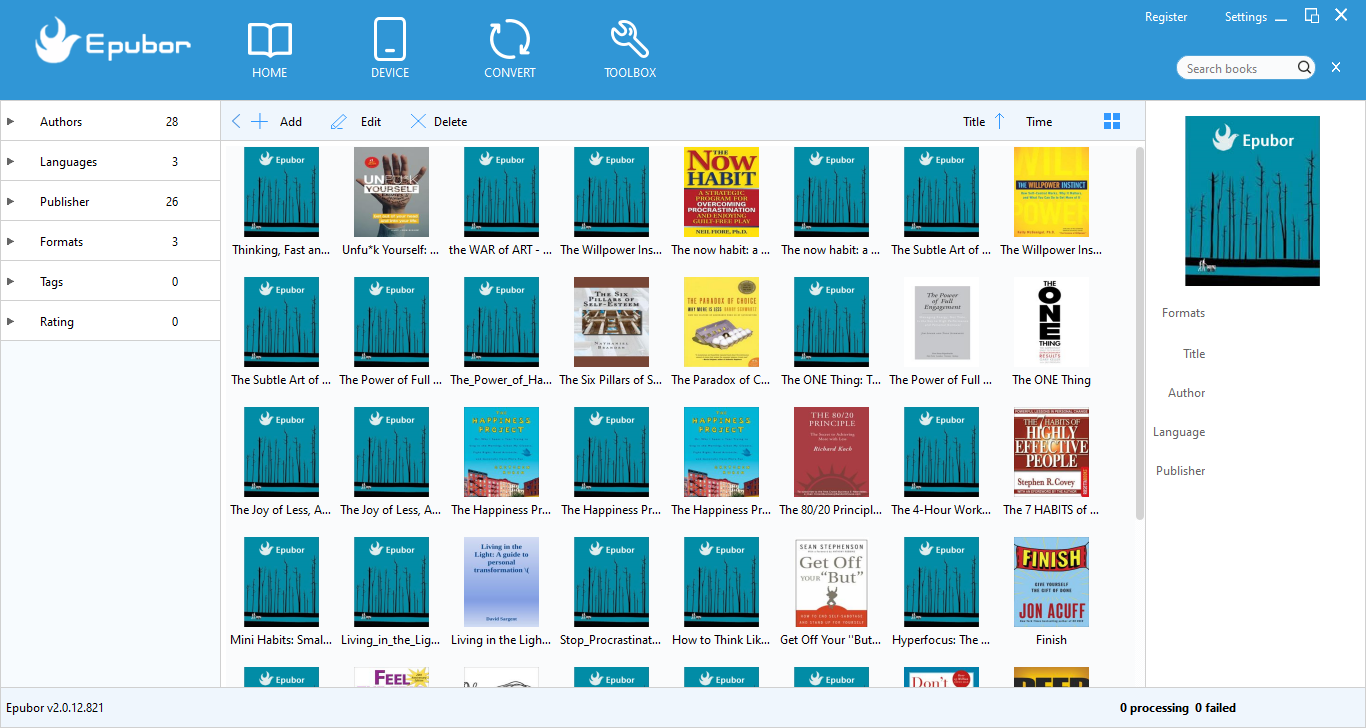Click the Add button label

point(291,122)
